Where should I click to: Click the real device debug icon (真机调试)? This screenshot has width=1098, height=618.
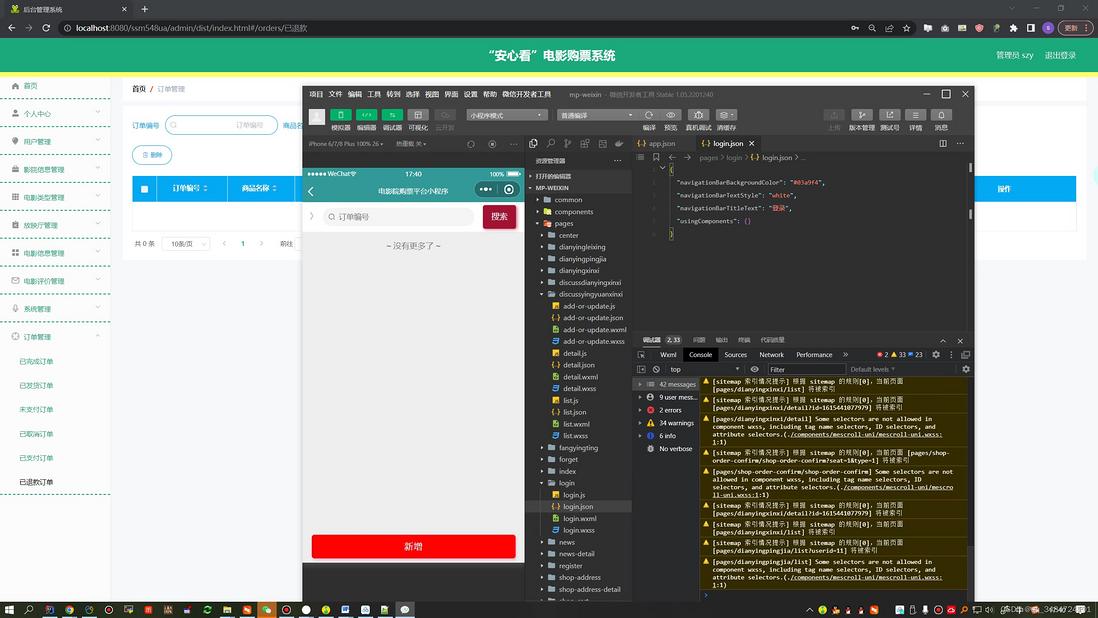699,115
